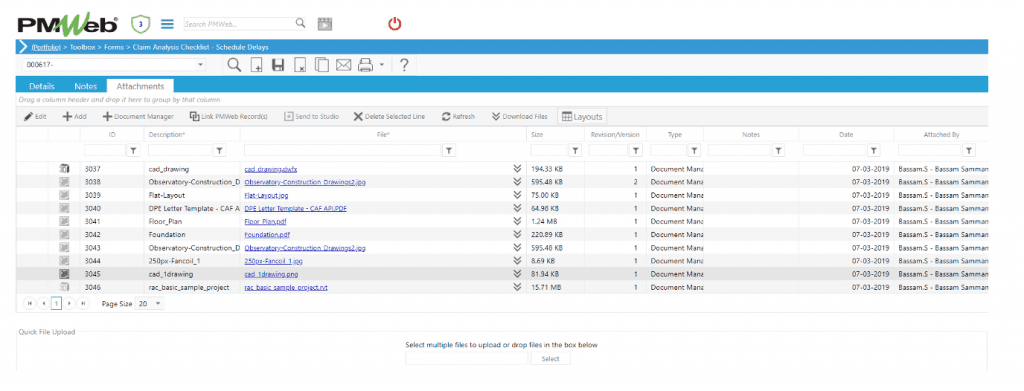Click the Save floppy disk icon
The image size is (1024, 391).
278,65
